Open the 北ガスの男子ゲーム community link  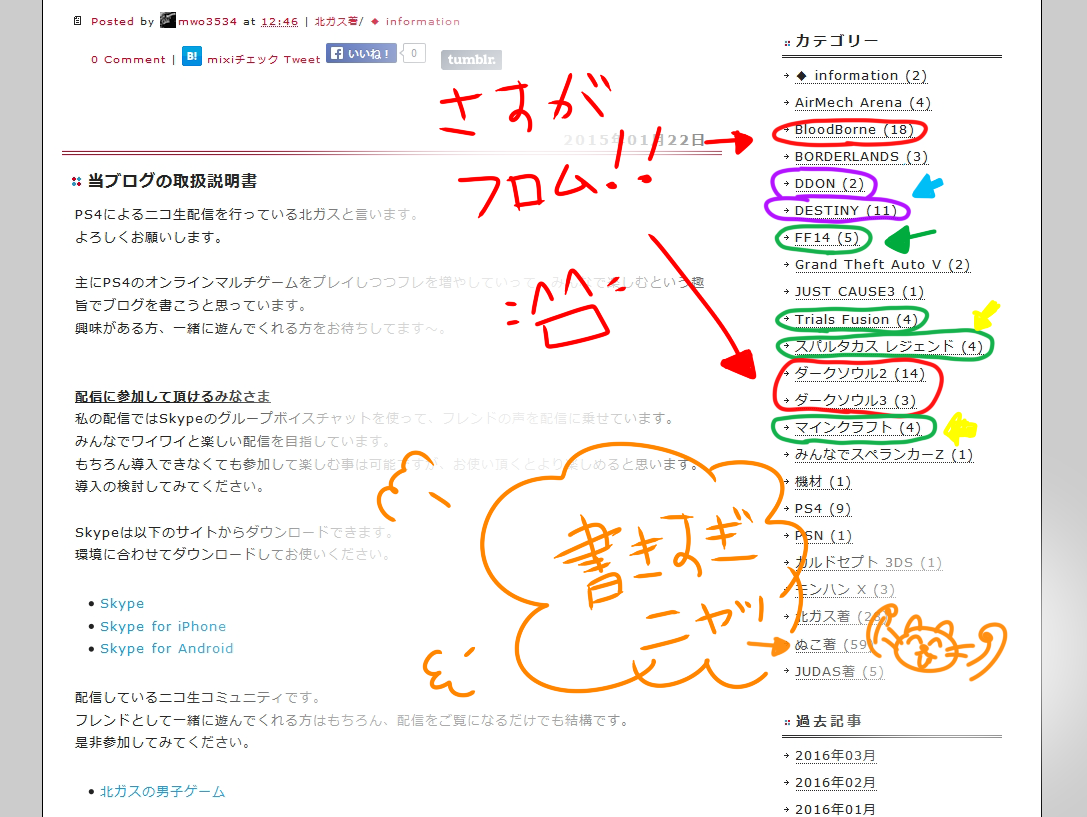click(x=162, y=791)
